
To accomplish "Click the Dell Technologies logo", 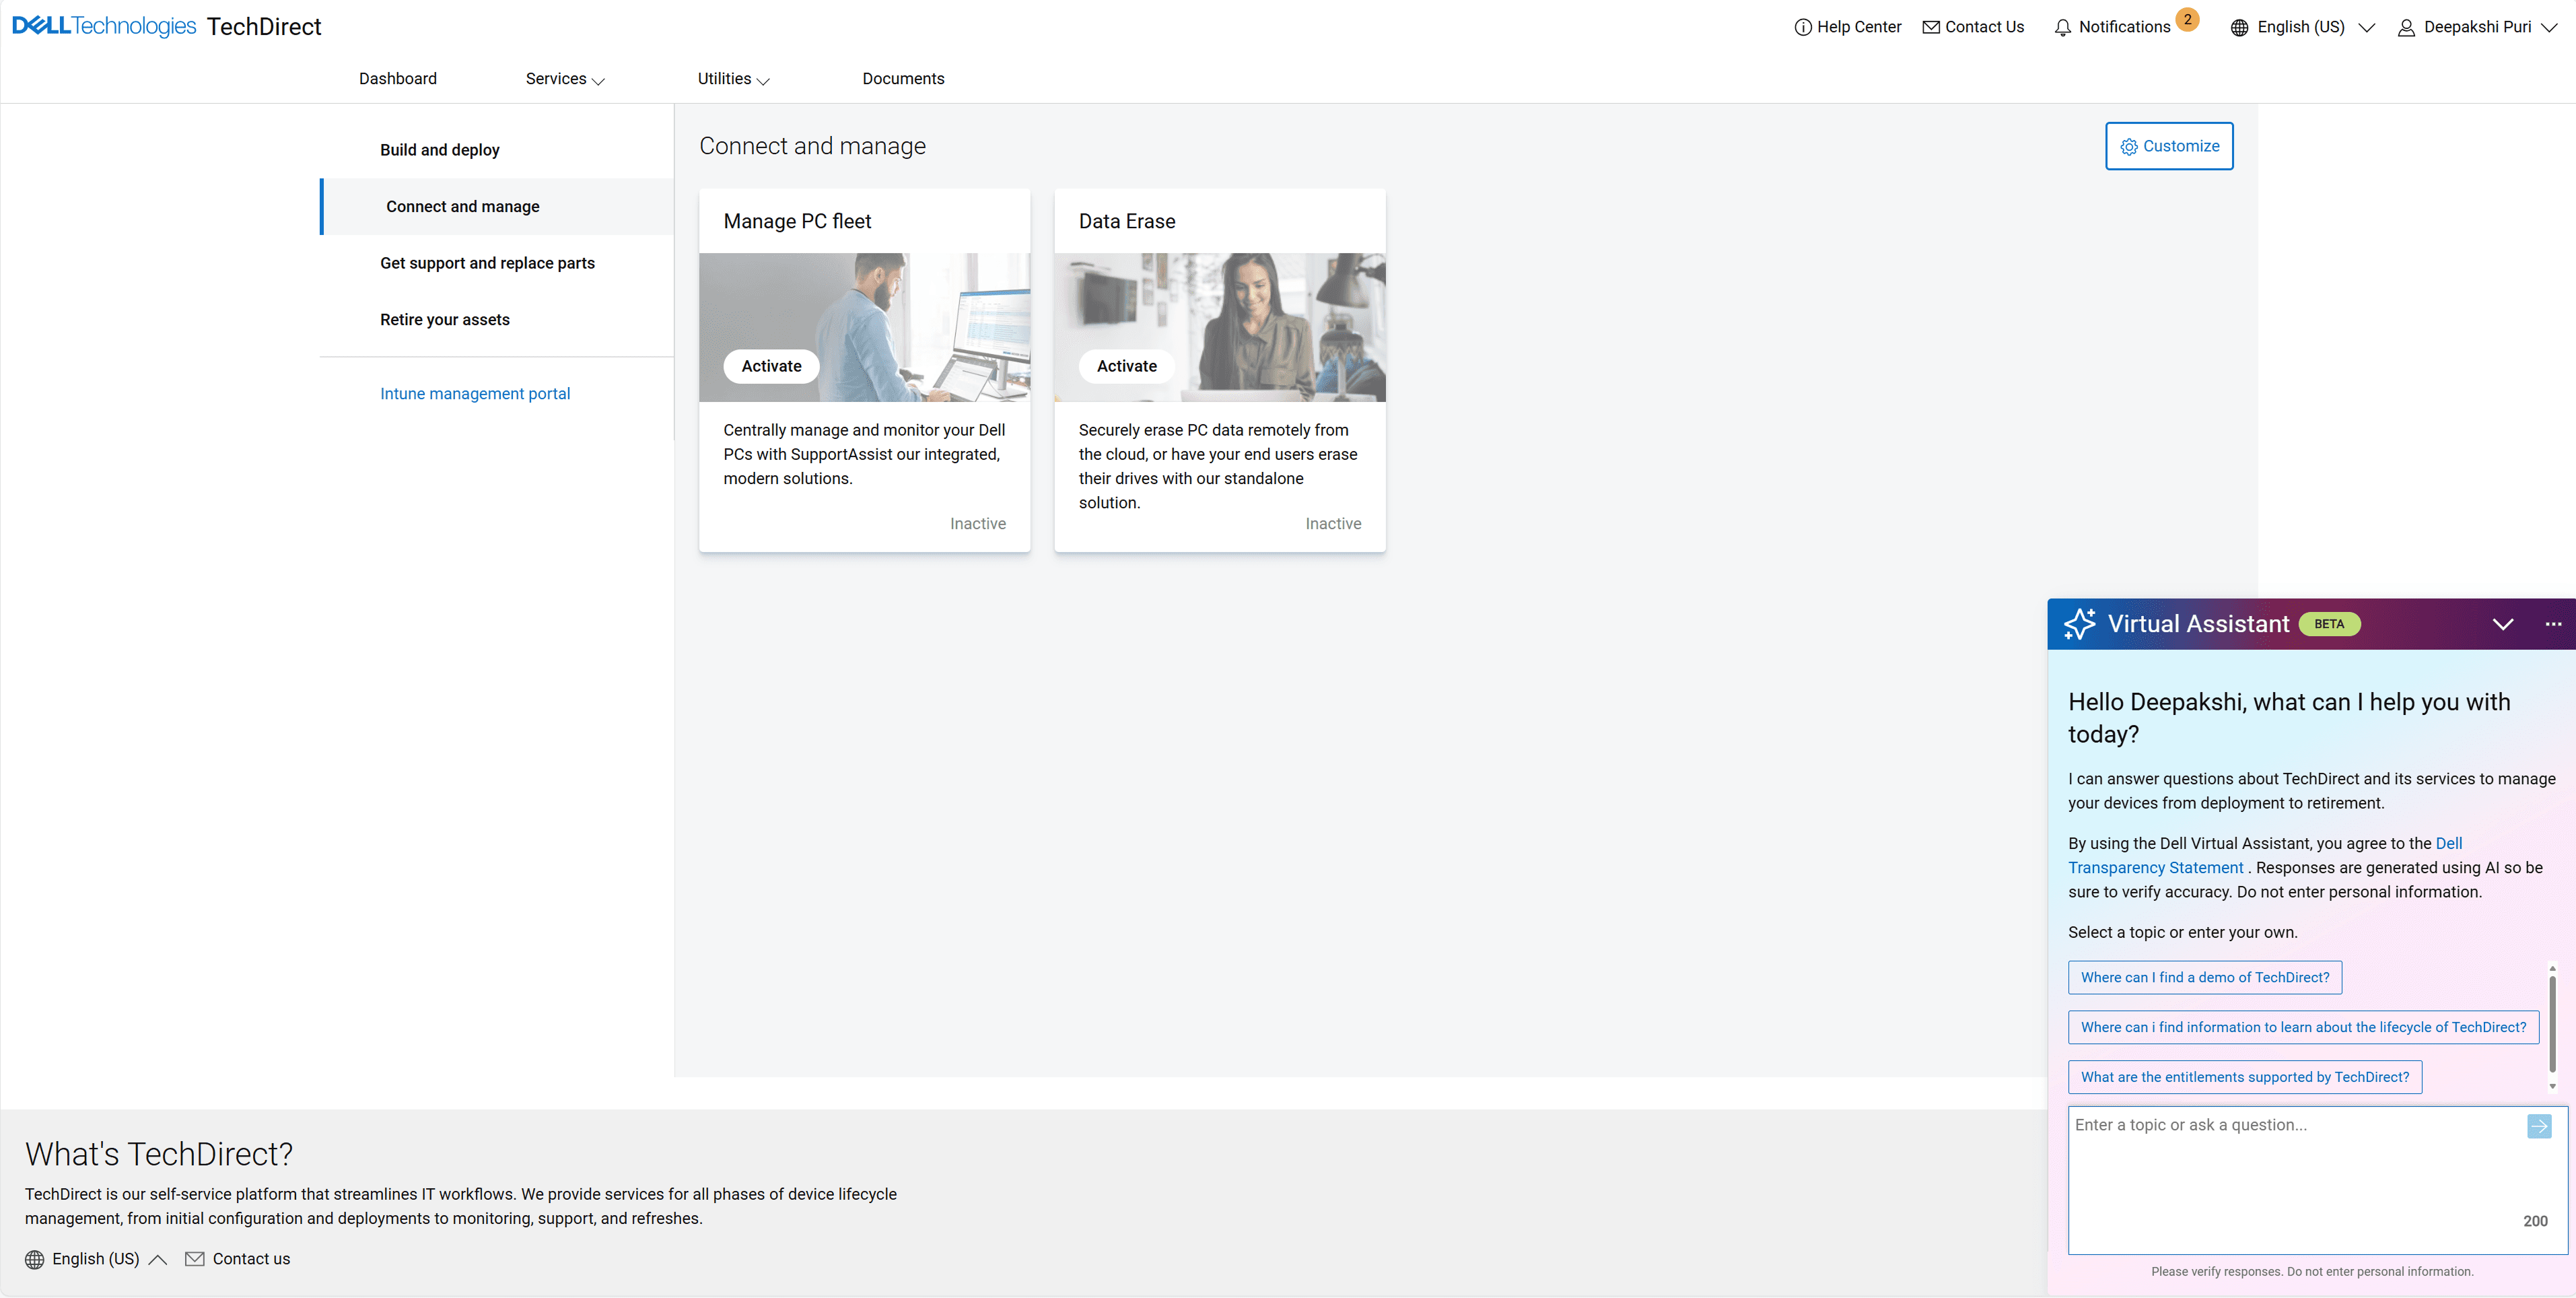I will pos(104,26).
